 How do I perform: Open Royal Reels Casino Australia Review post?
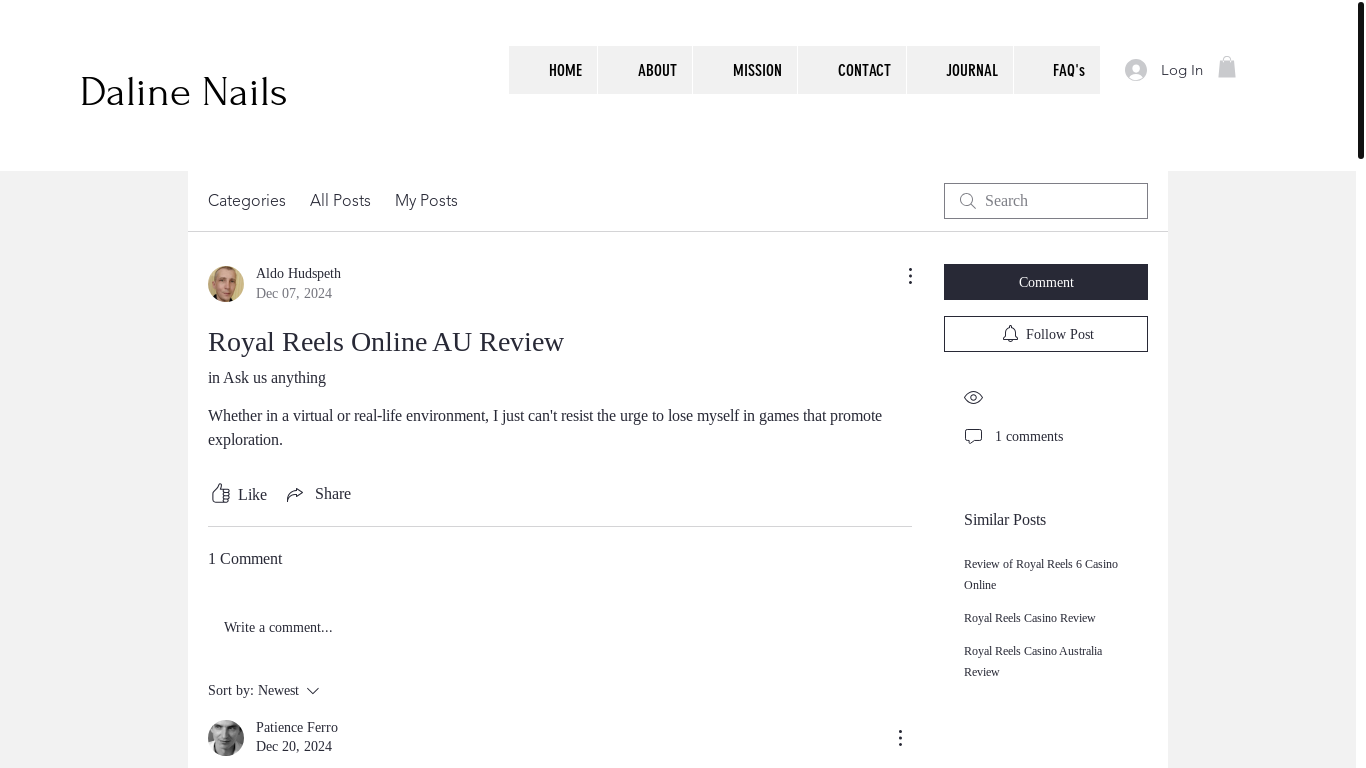click(x=1033, y=662)
